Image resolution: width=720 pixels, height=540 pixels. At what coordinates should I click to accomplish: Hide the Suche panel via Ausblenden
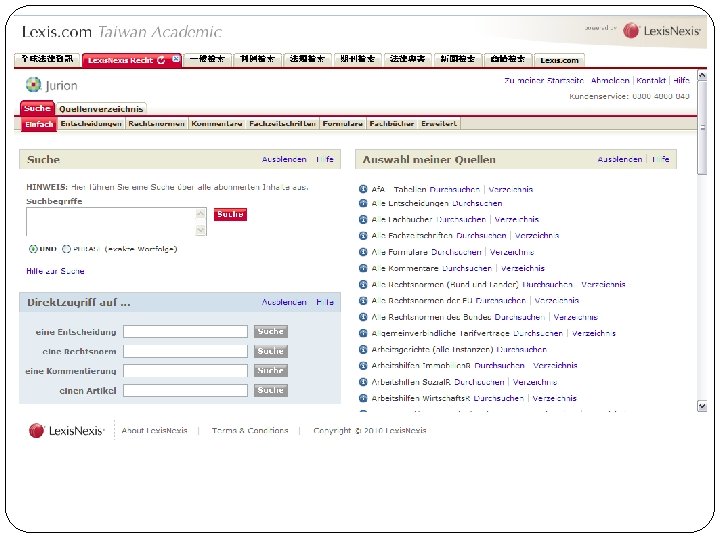(284, 159)
